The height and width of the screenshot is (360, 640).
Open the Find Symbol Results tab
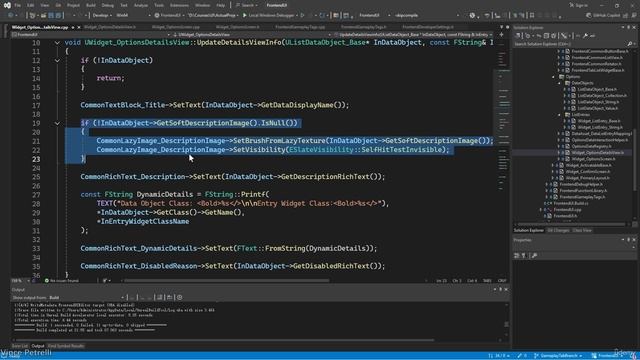coord(66,346)
